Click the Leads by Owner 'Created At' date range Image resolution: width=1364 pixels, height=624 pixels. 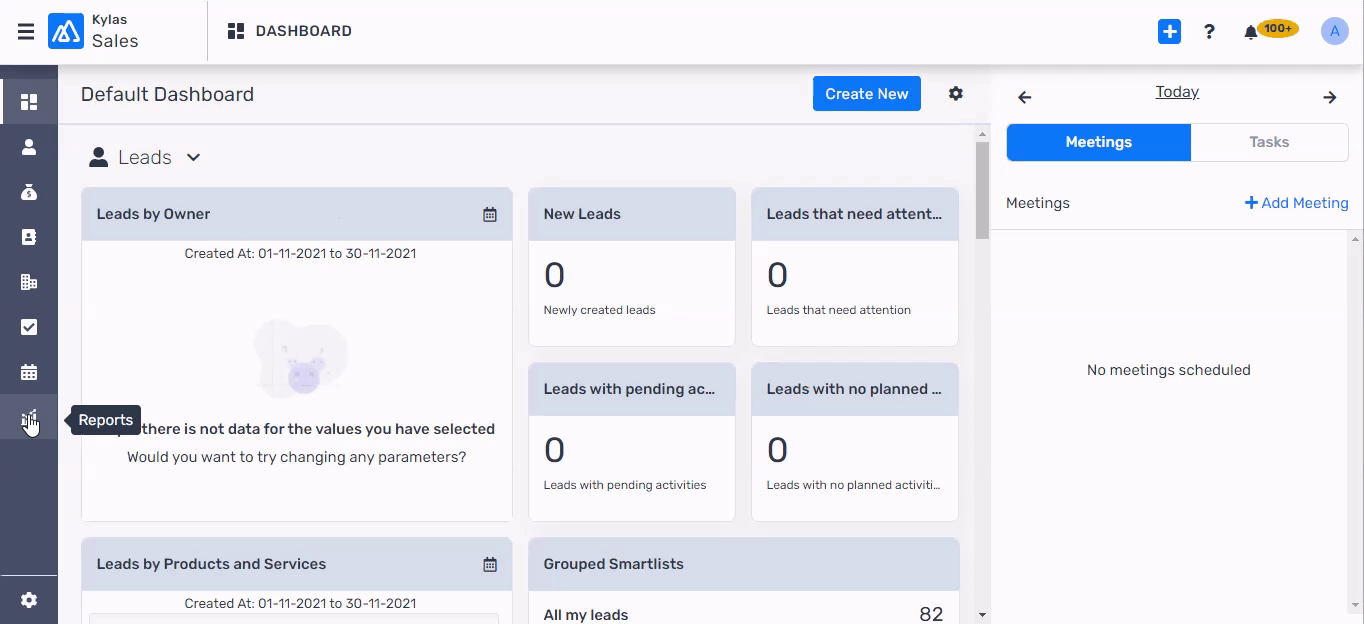tap(300, 254)
